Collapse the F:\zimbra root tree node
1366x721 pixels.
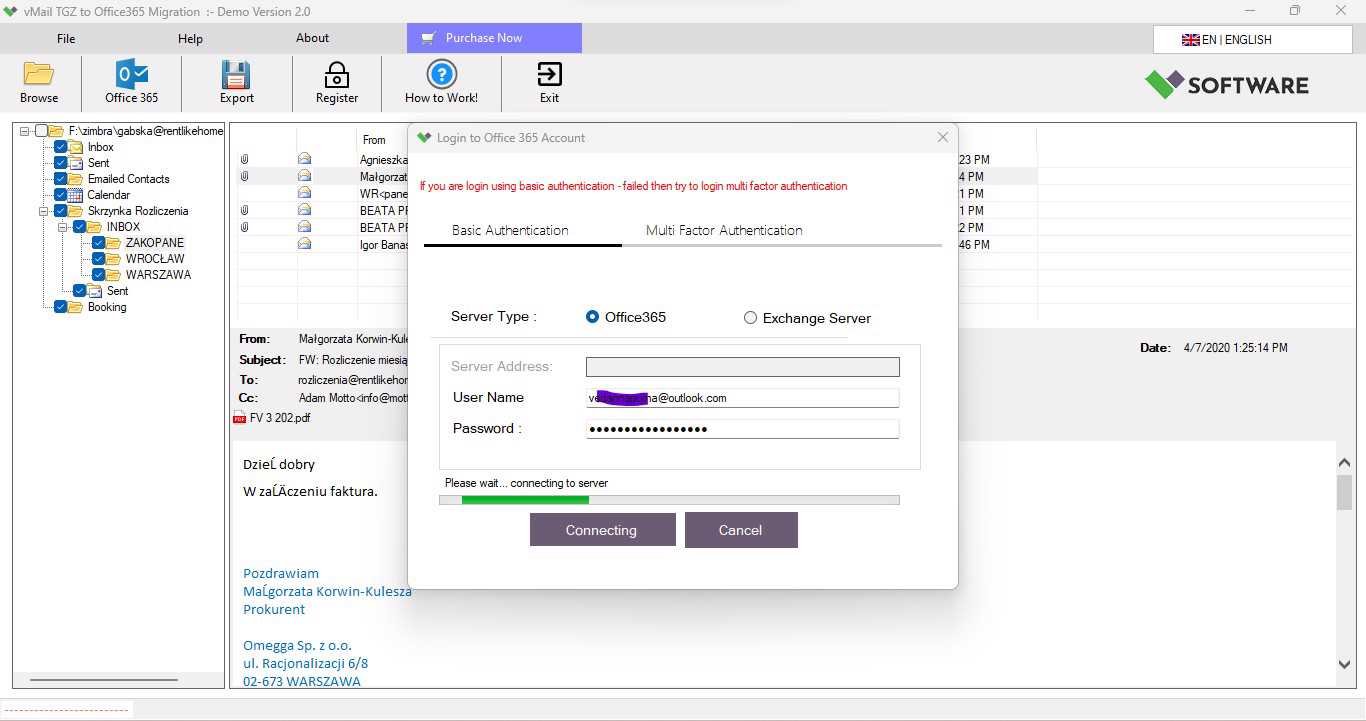(x=24, y=131)
